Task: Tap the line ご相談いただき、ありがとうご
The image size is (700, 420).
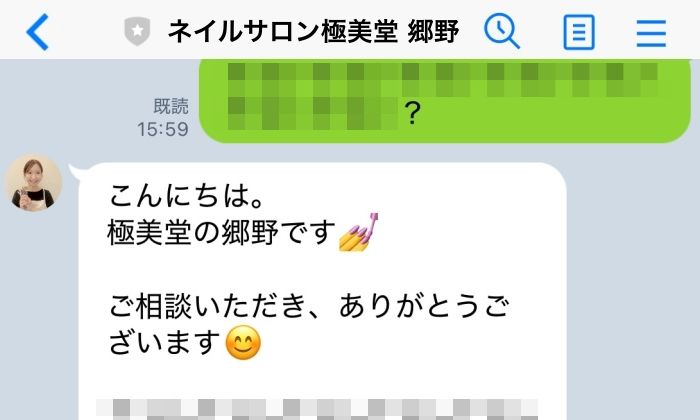Action: (309, 306)
